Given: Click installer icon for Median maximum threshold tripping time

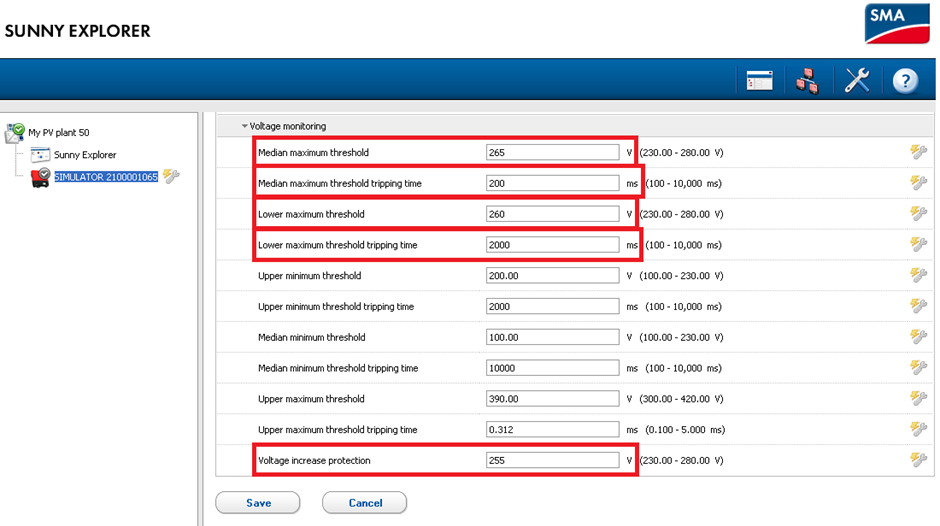Looking at the screenshot, I should click(x=918, y=182).
